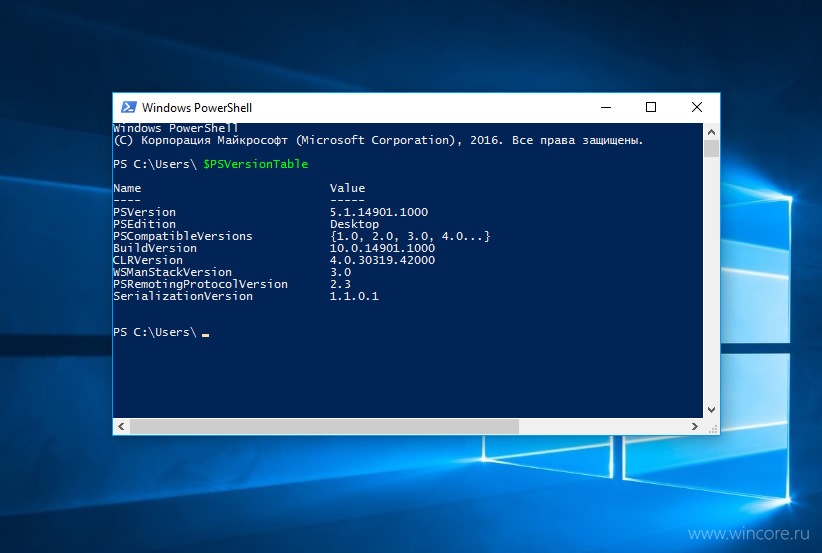Viewport: 822px width, 553px height.
Task: Click the vertical scrollbar thumb
Action: coord(711,148)
